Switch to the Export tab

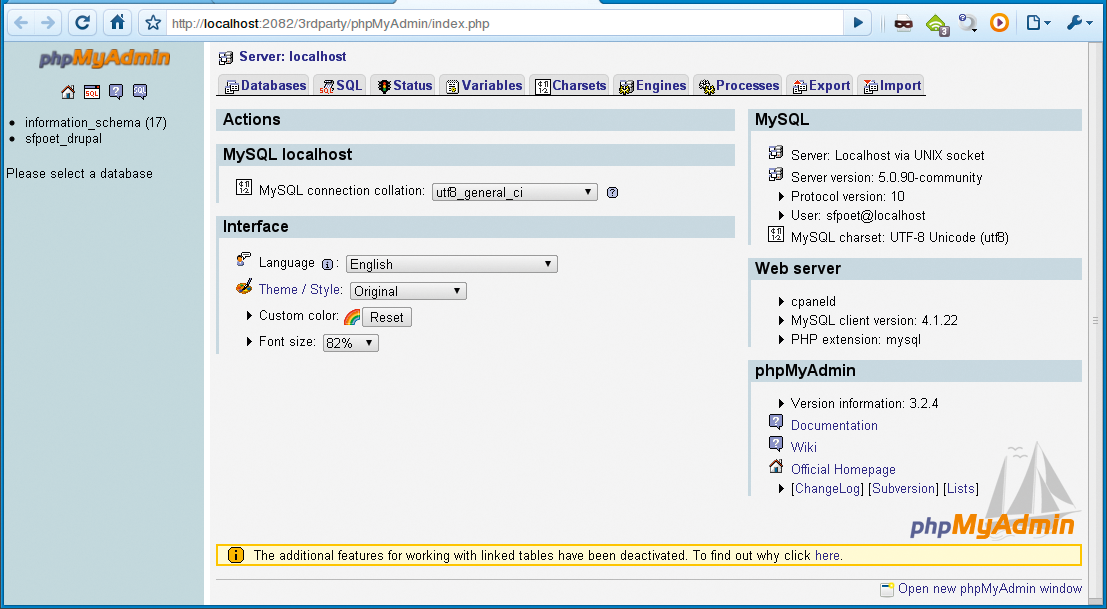point(821,85)
